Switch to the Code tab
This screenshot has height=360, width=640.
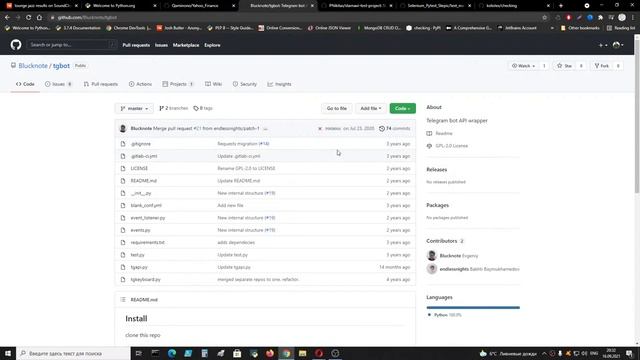[x=25, y=84]
